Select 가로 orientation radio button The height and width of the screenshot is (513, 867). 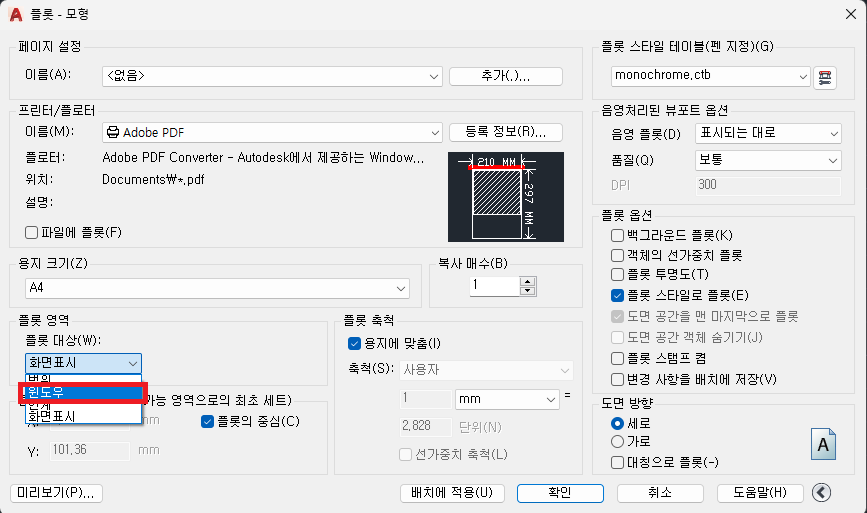point(618,442)
